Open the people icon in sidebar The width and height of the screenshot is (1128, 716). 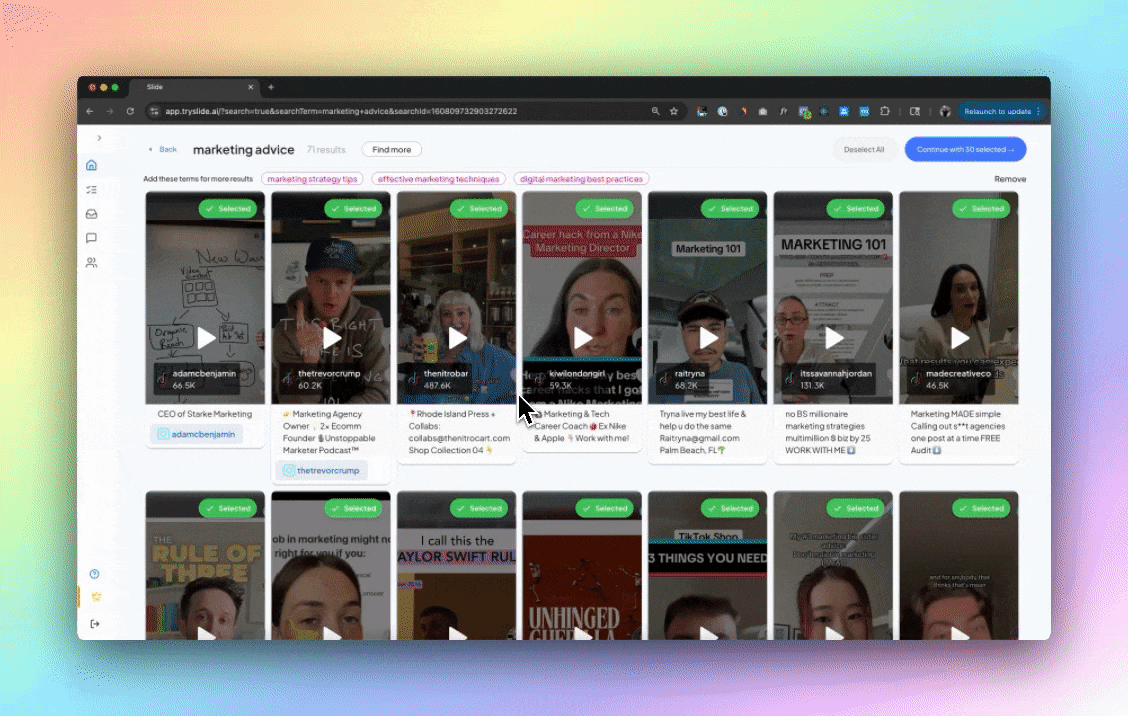91,263
